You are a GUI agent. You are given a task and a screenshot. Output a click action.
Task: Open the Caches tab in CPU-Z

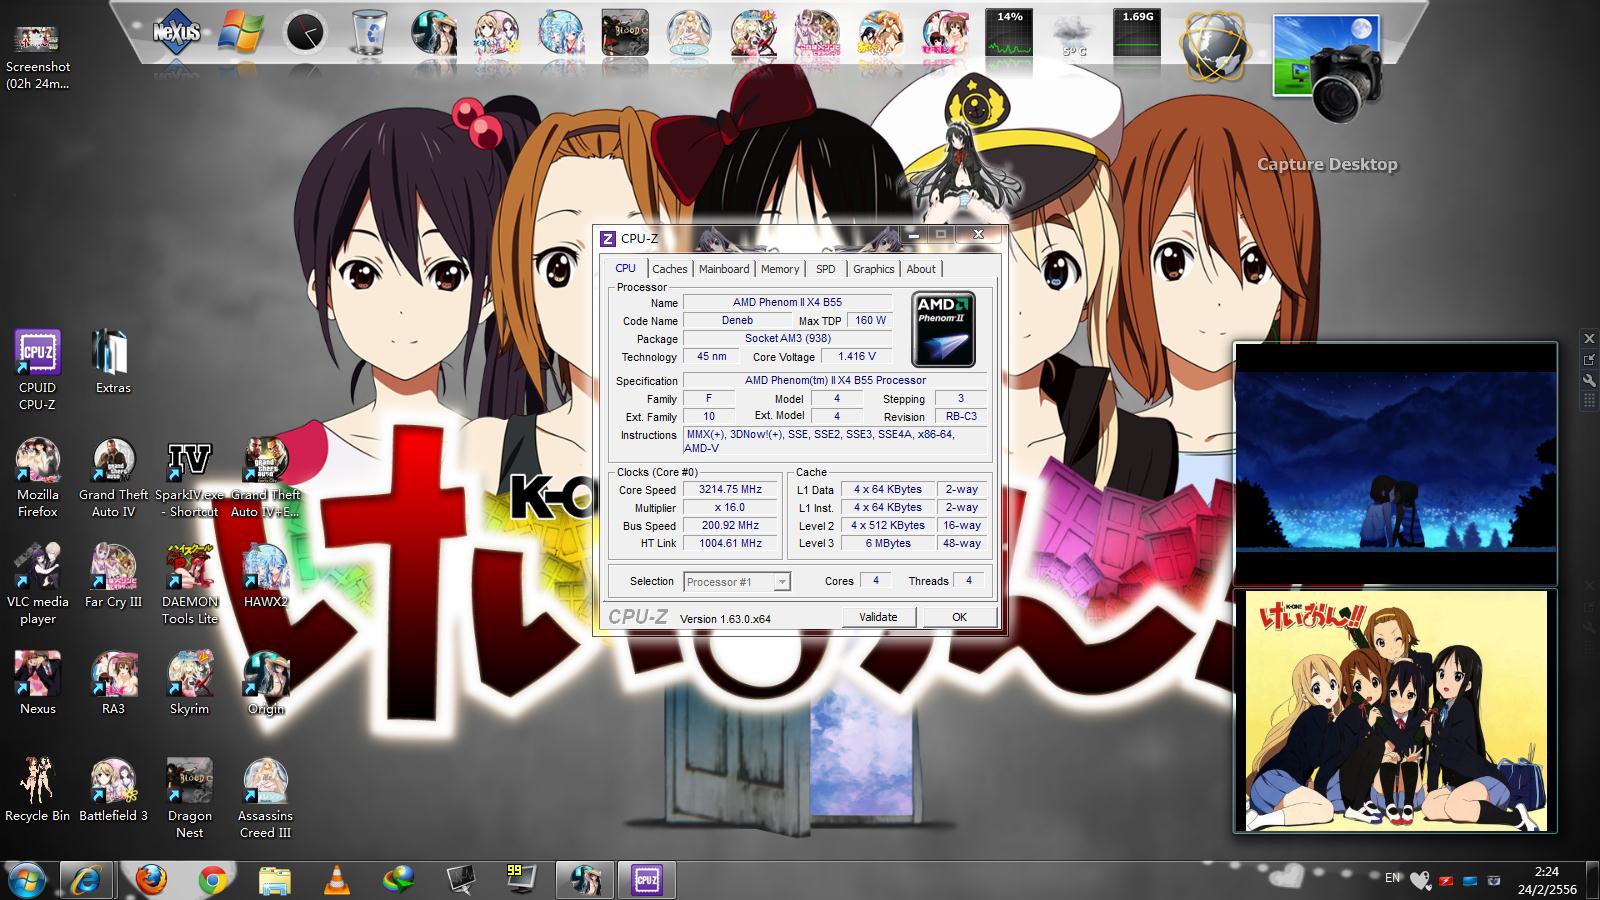pos(669,269)
